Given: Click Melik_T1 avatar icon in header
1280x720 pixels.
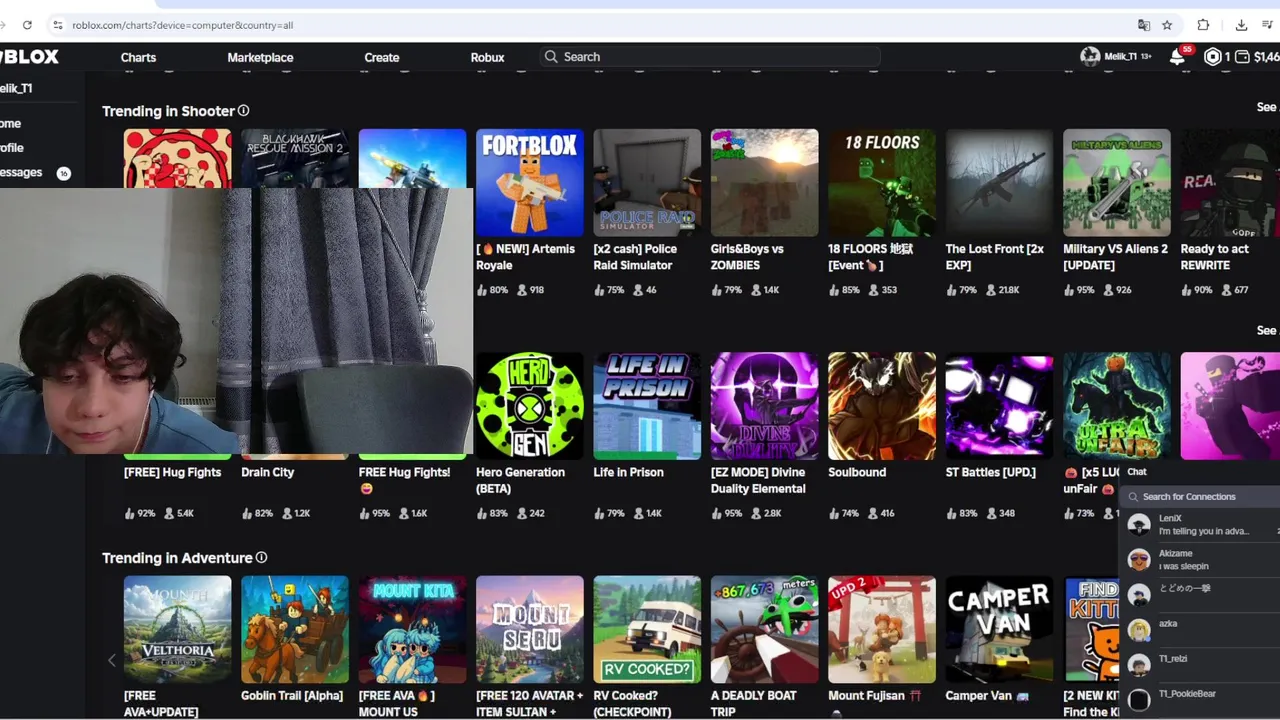Looking at the screenshot, I should pyautogui.click(x=1090, y=57).
